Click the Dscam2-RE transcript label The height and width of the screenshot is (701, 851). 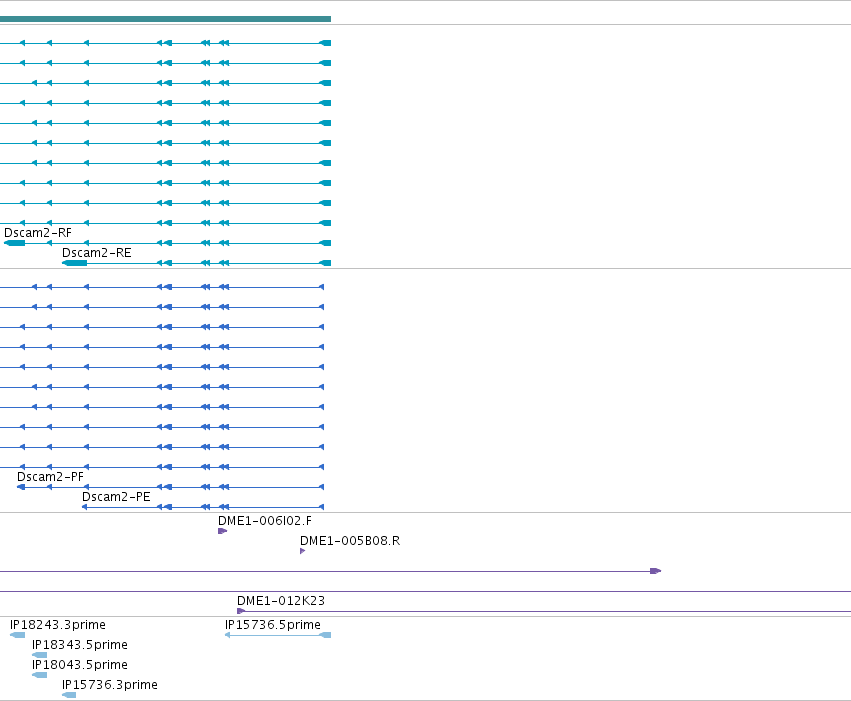(97, 253)
